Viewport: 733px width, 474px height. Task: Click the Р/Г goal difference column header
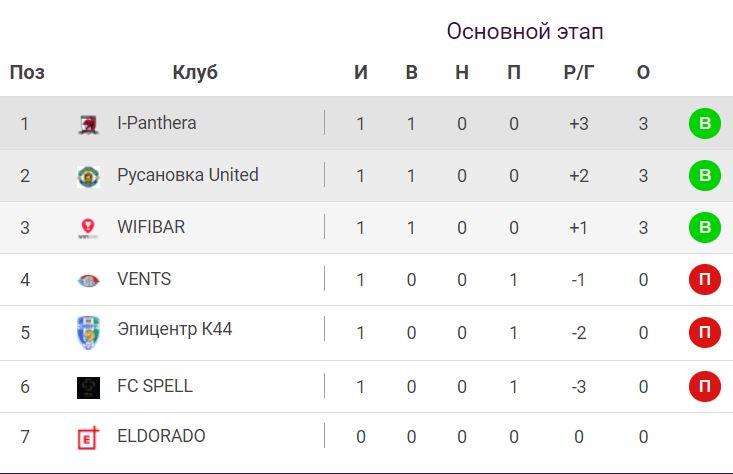point(579,72)
